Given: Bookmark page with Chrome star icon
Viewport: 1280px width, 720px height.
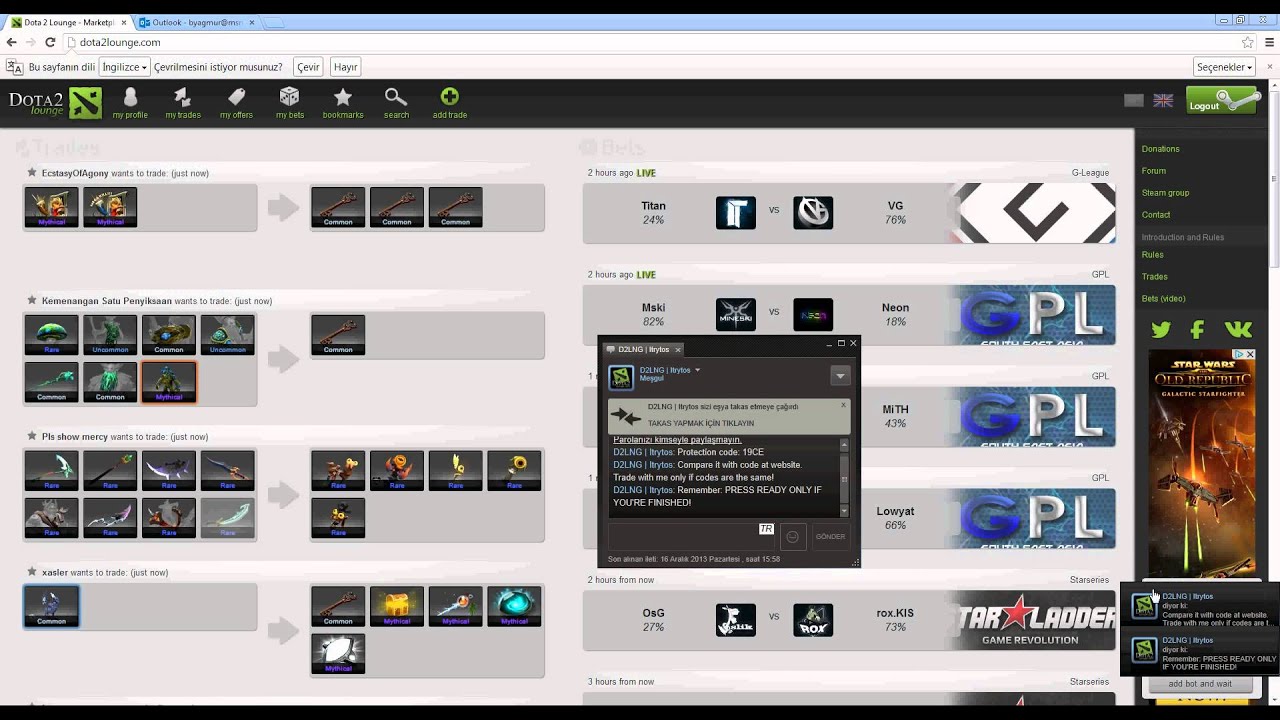Looking at the screenshot, I should 1247,42.
